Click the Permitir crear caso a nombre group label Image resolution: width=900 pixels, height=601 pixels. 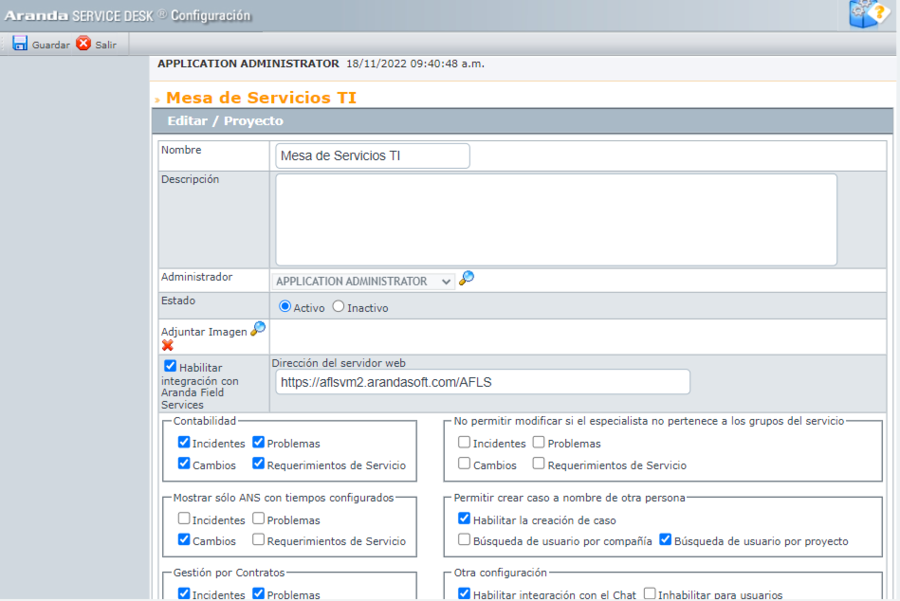pyautogui.click(x=569, y=498)
